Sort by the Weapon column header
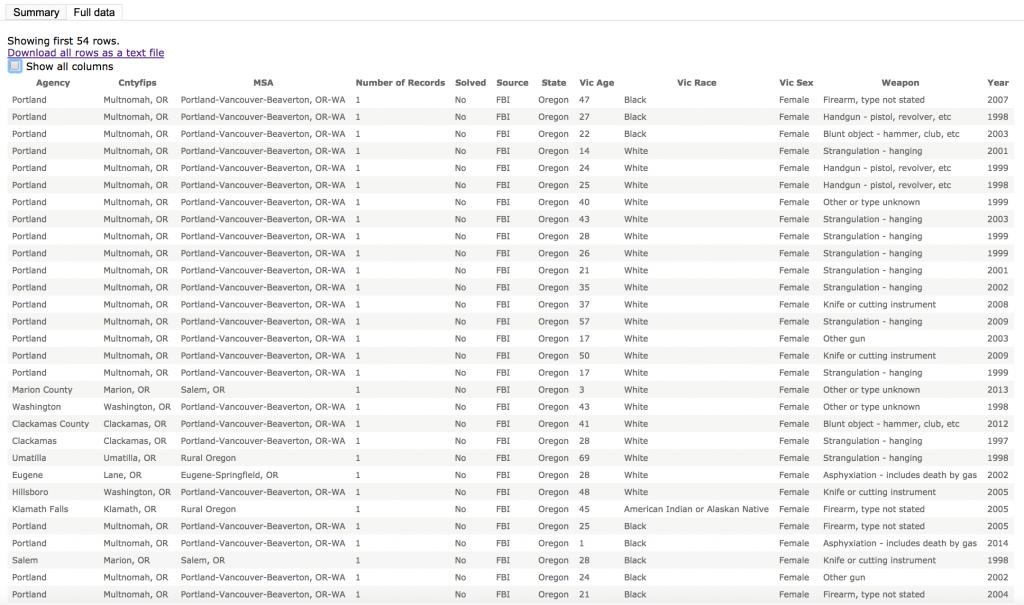This screenshot has height=605, width=1024. coord(900,83)
